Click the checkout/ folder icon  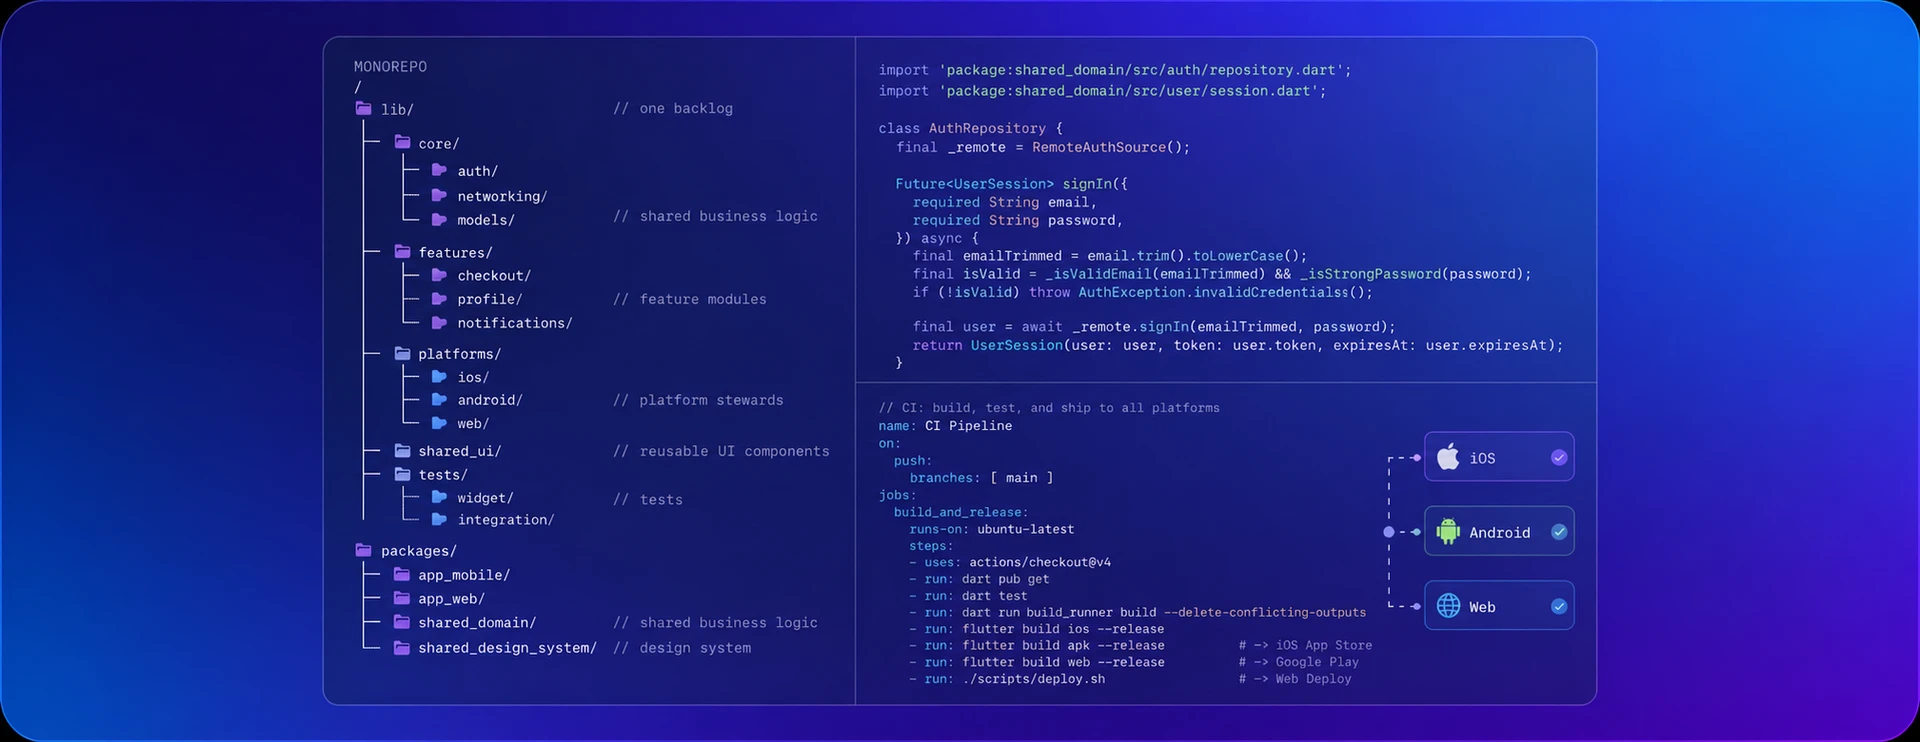coord(439,274)
